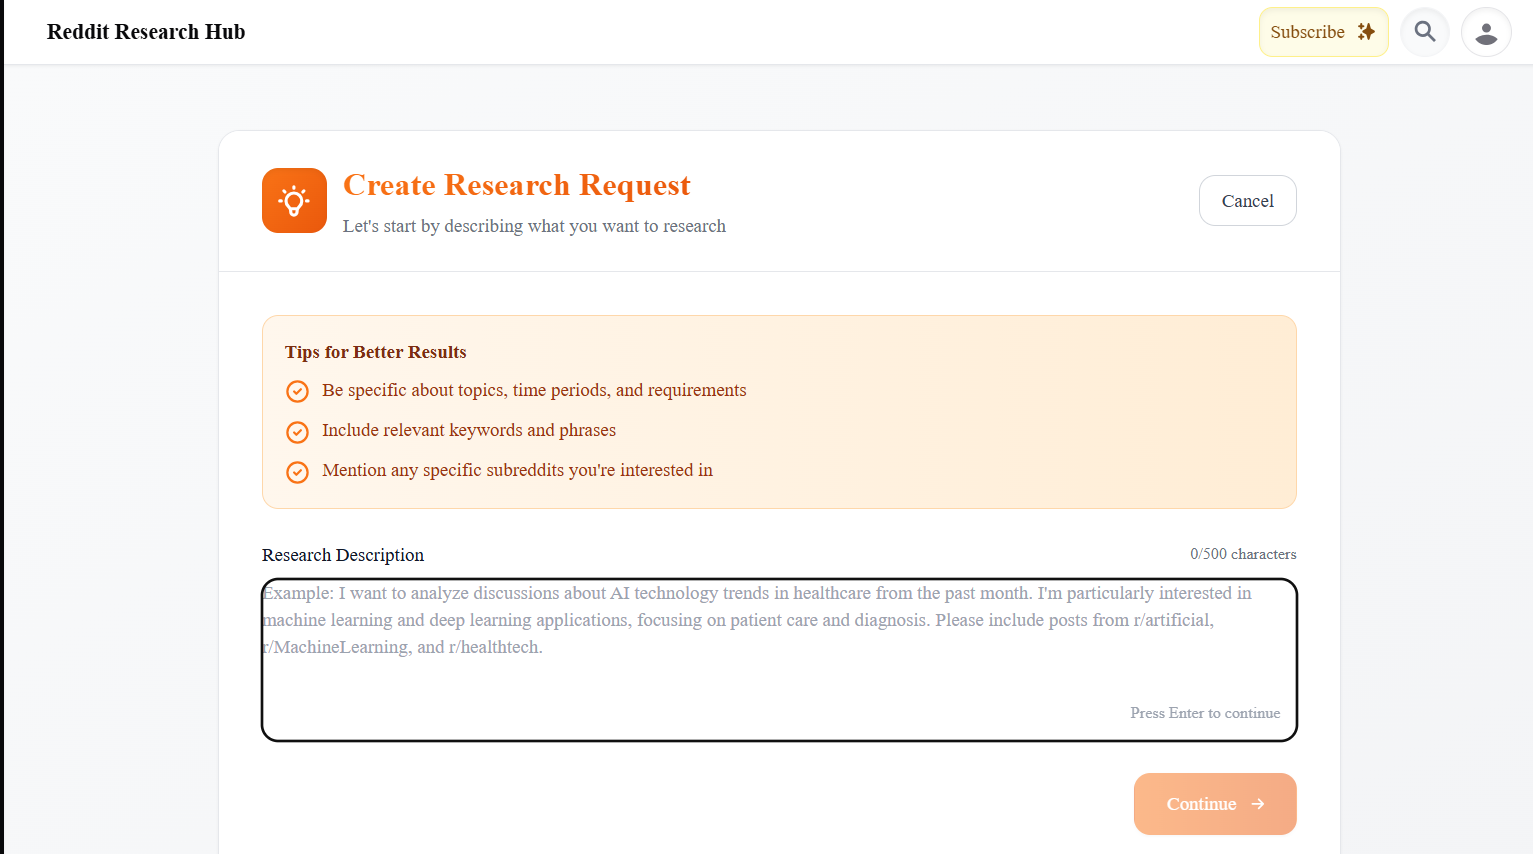Image resolution: width=1533 pixels, height=854 pixels.
Task: Click the 'Research Description' label
Action: point(343,555)
